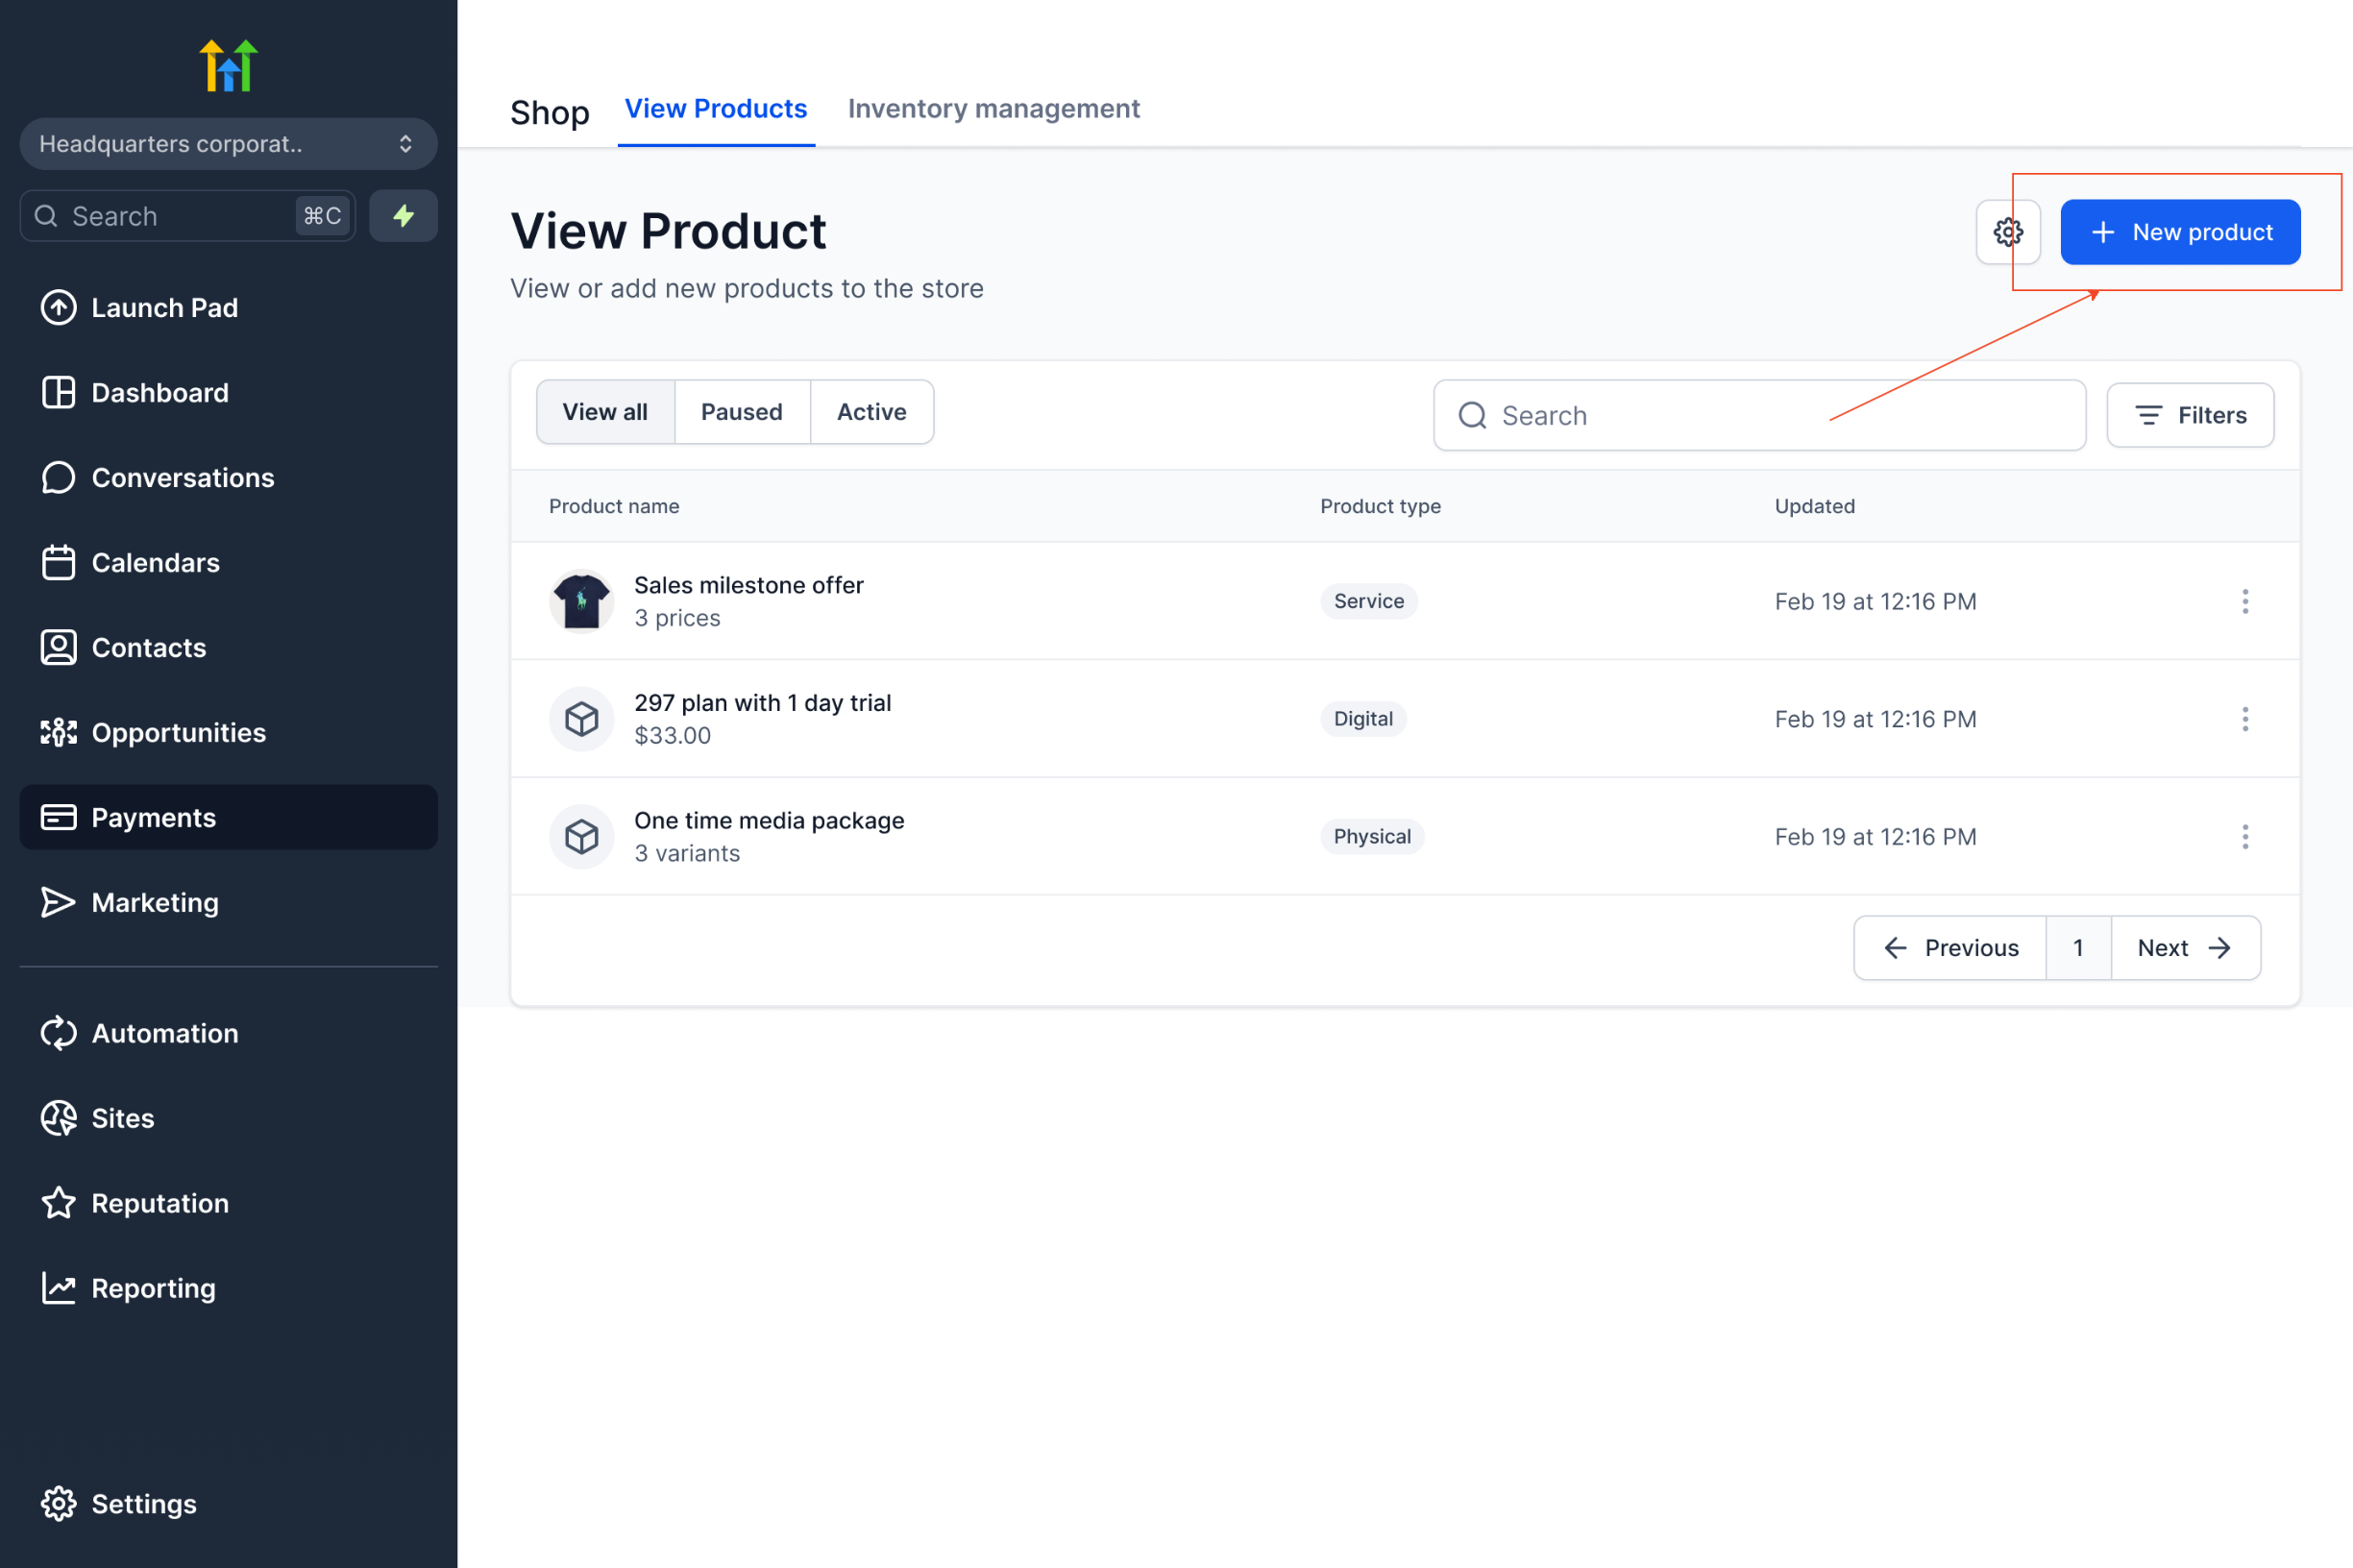Viewport: 2353px width, 1568px height.
Task: Select the Paused filter segment
Action: point(741,412)
